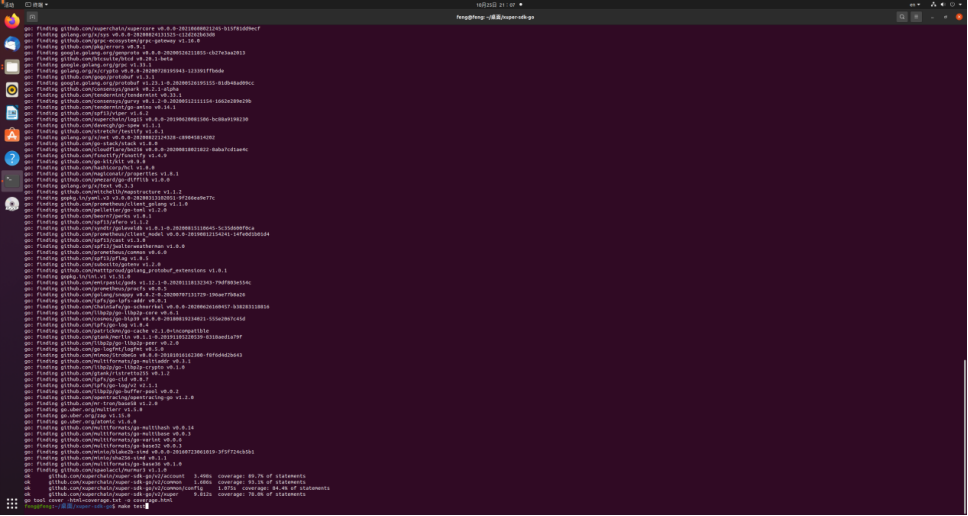
Task: Open Firefox from the dock
Action: click(x=11, y=21)
